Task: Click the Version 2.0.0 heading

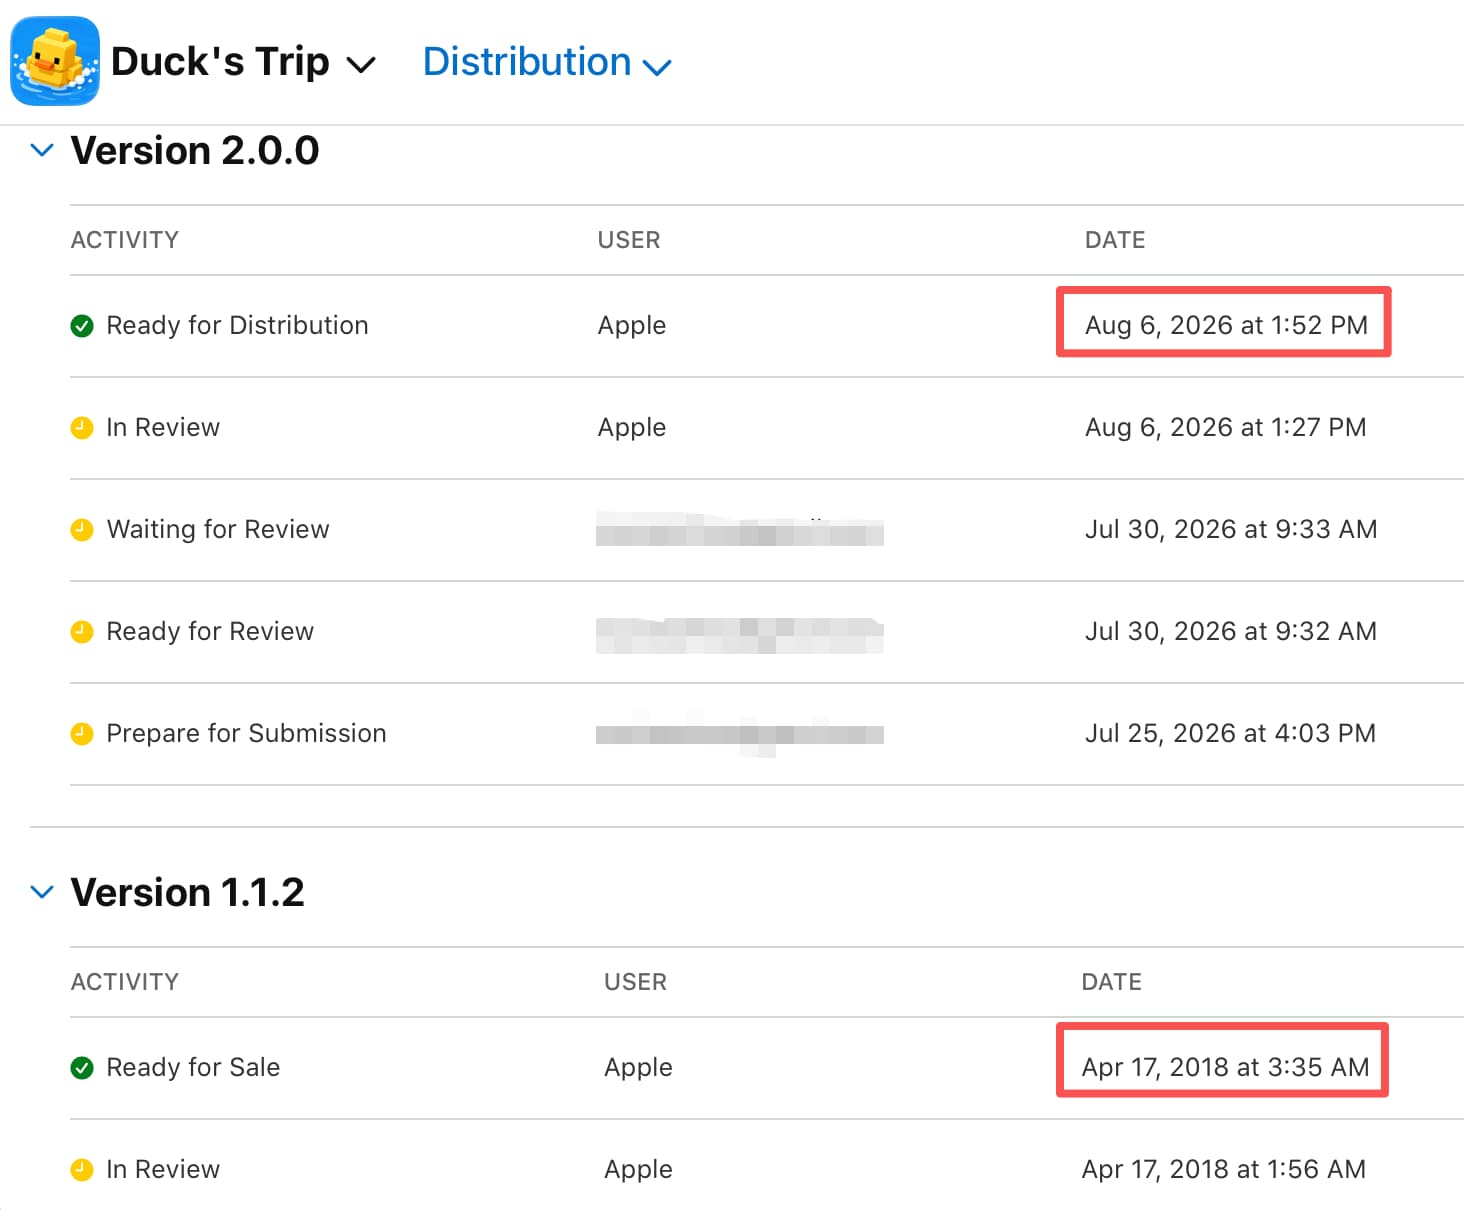Action: [x=195, y=151]
